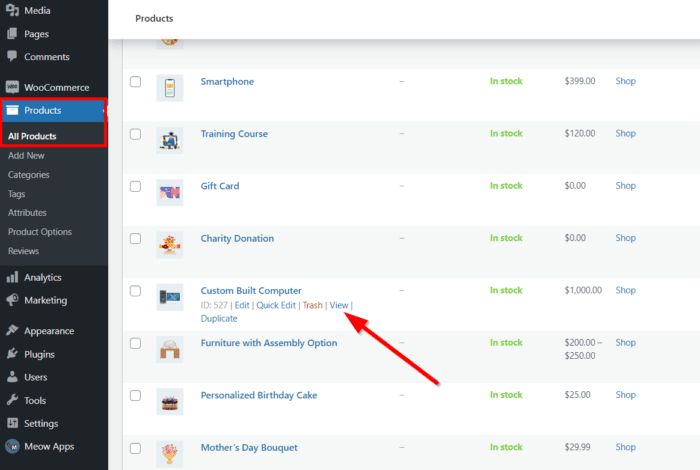Go to Product Options in sidebar

point(39,232)
